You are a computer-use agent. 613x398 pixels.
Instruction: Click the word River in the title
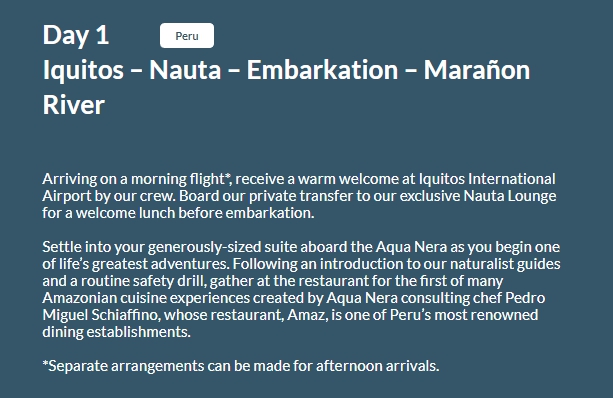pyautogui.click(x=73, y=105)
